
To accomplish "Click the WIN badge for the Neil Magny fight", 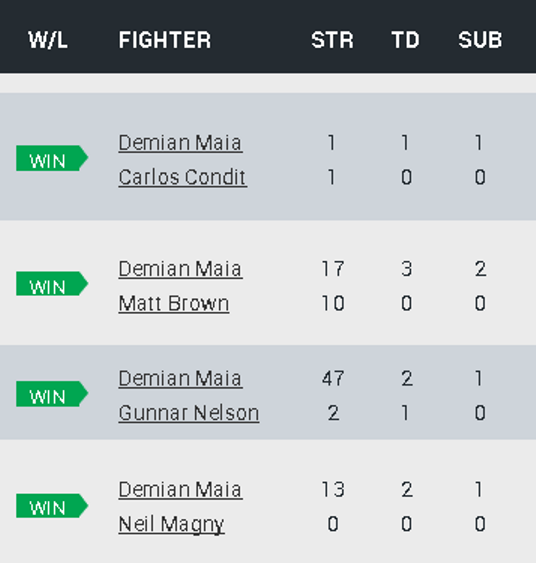I will point(52,506).
